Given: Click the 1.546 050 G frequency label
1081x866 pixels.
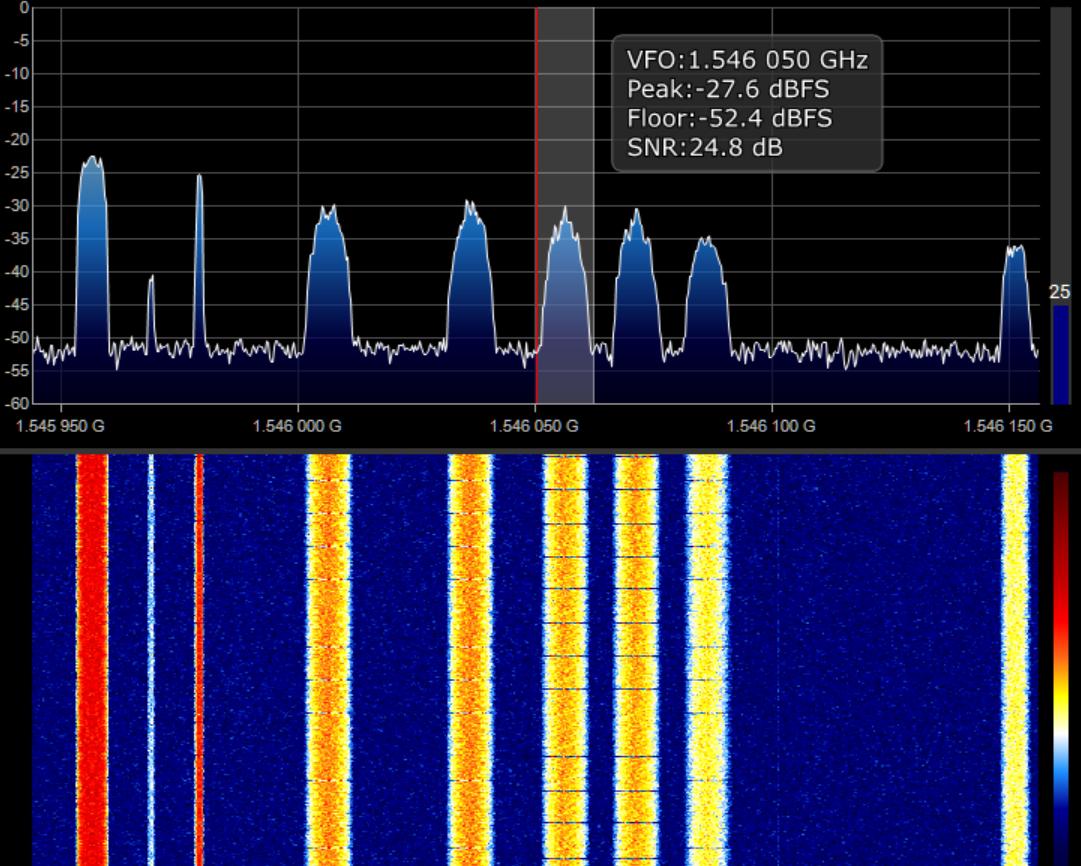Looking at the screenshot, I should point(534,426).
